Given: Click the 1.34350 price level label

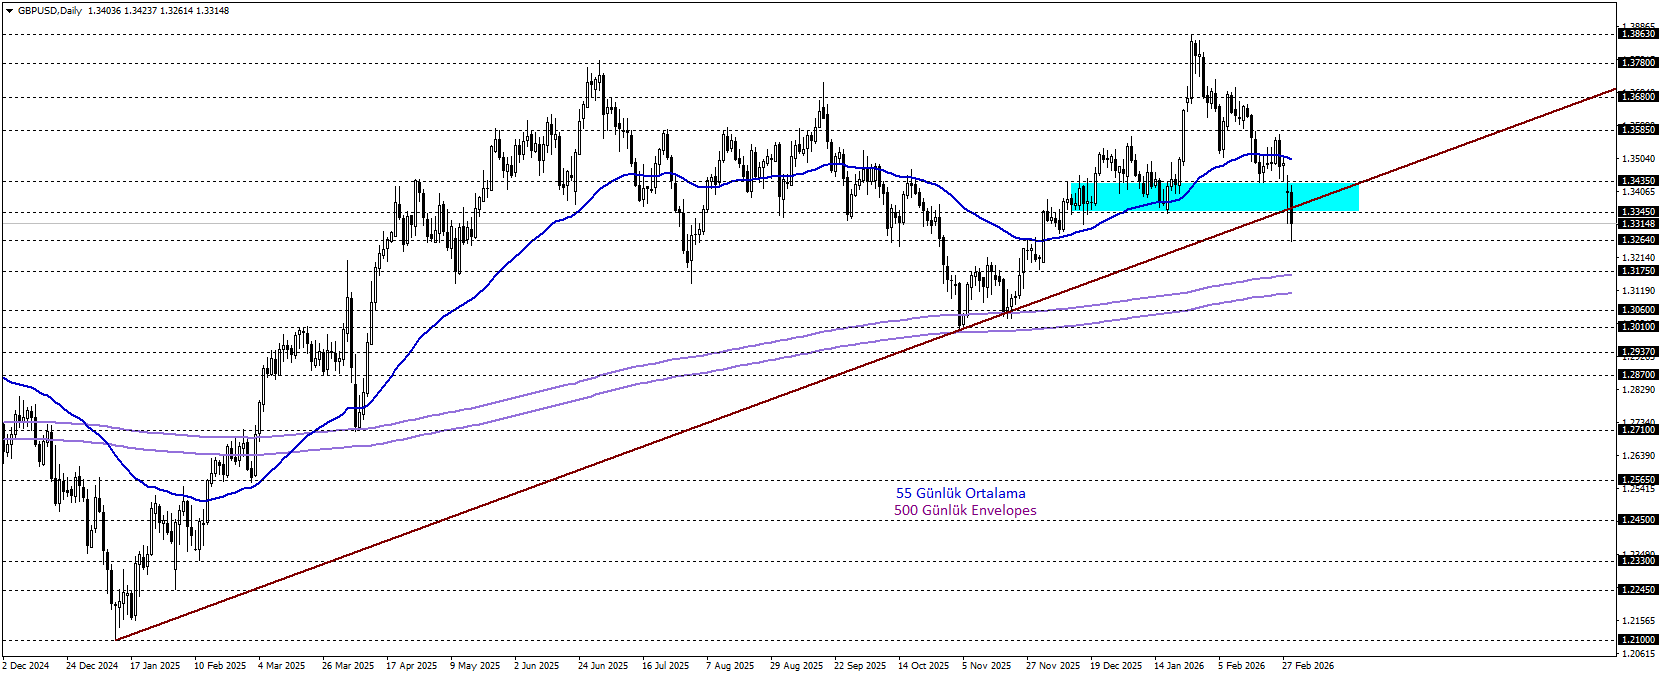Looking at the screenshot, I should 1638,181.
